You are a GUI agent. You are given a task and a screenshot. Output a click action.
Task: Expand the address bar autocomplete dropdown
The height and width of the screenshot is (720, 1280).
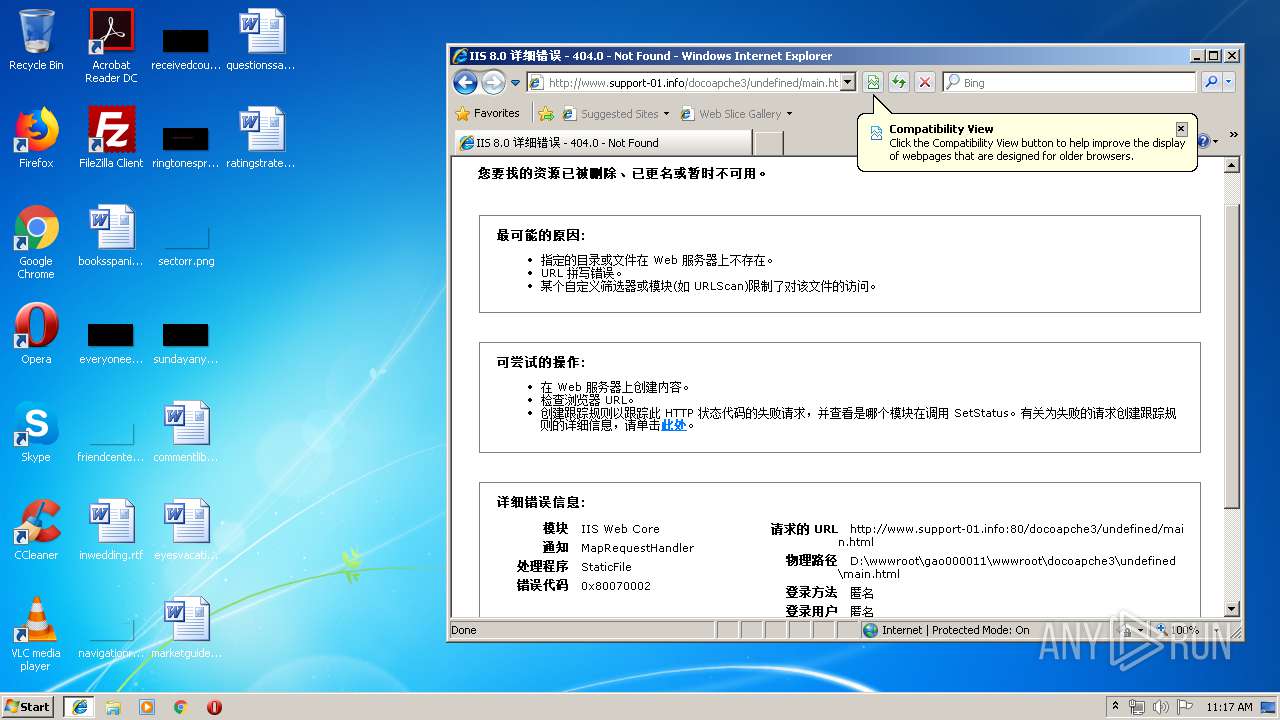click(x=848, y=83)
